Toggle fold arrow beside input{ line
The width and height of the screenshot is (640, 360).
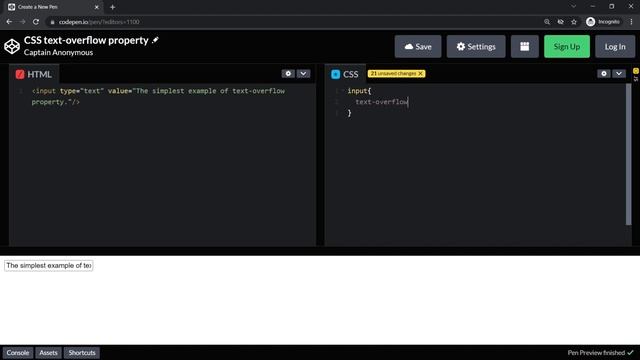tap(343, 91)
